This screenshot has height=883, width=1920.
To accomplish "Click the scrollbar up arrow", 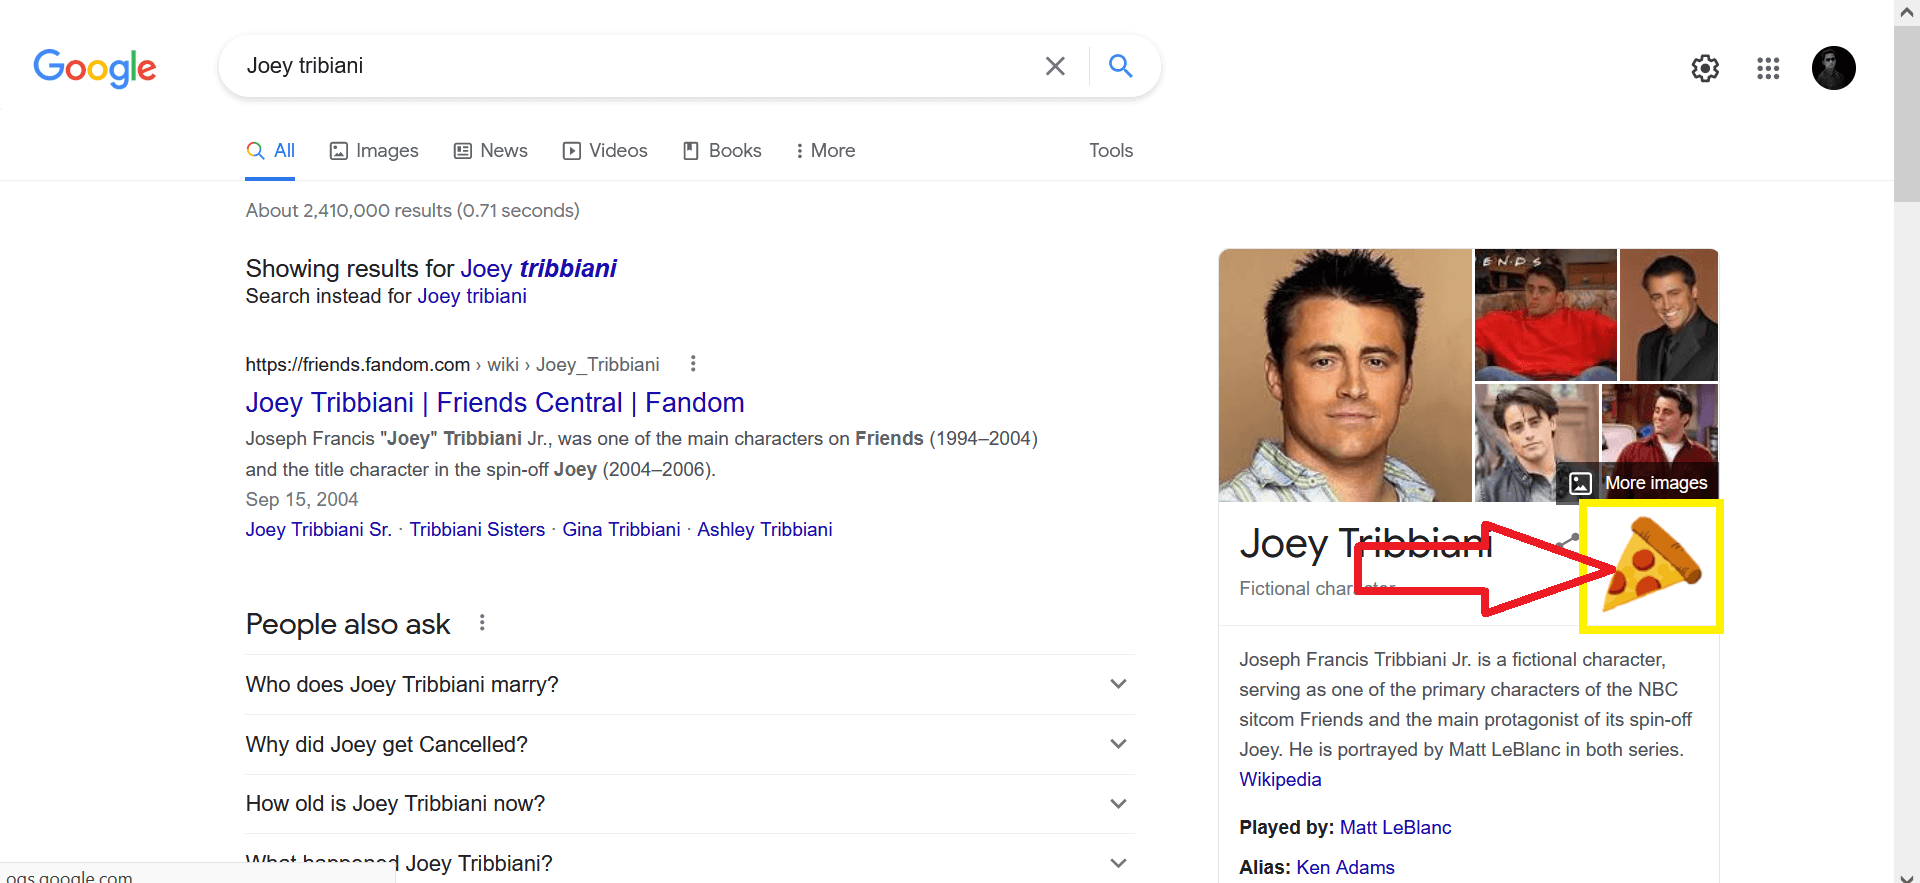I will [1907, 12].
